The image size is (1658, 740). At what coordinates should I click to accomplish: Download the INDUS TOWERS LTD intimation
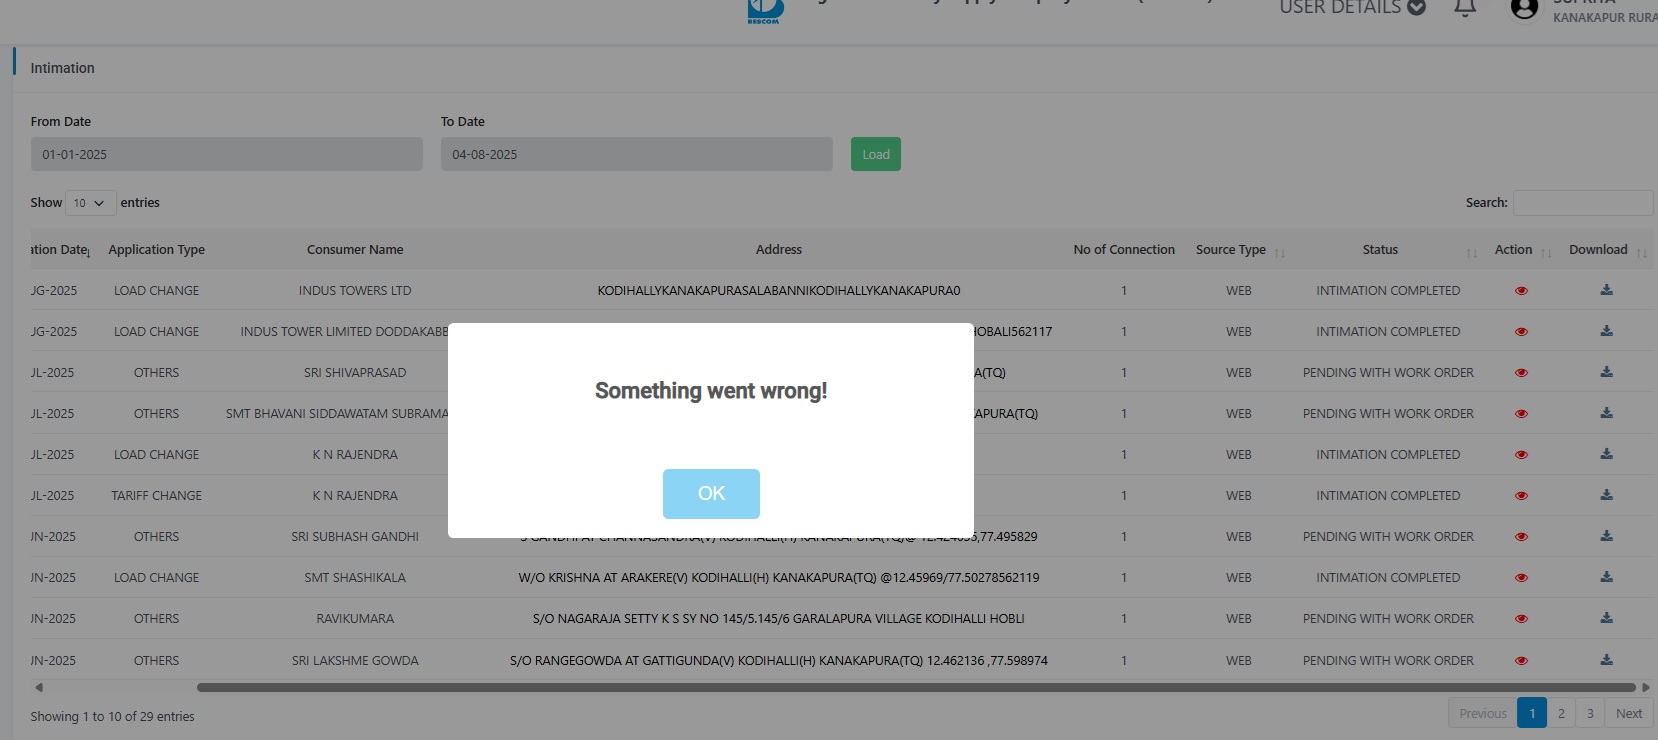coord(1606,290)
